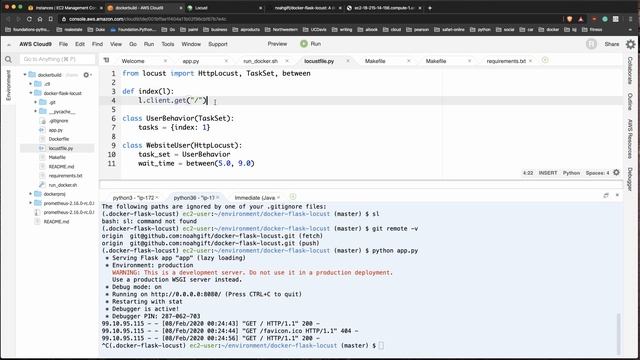Click the browser home icon

[40, 19]
